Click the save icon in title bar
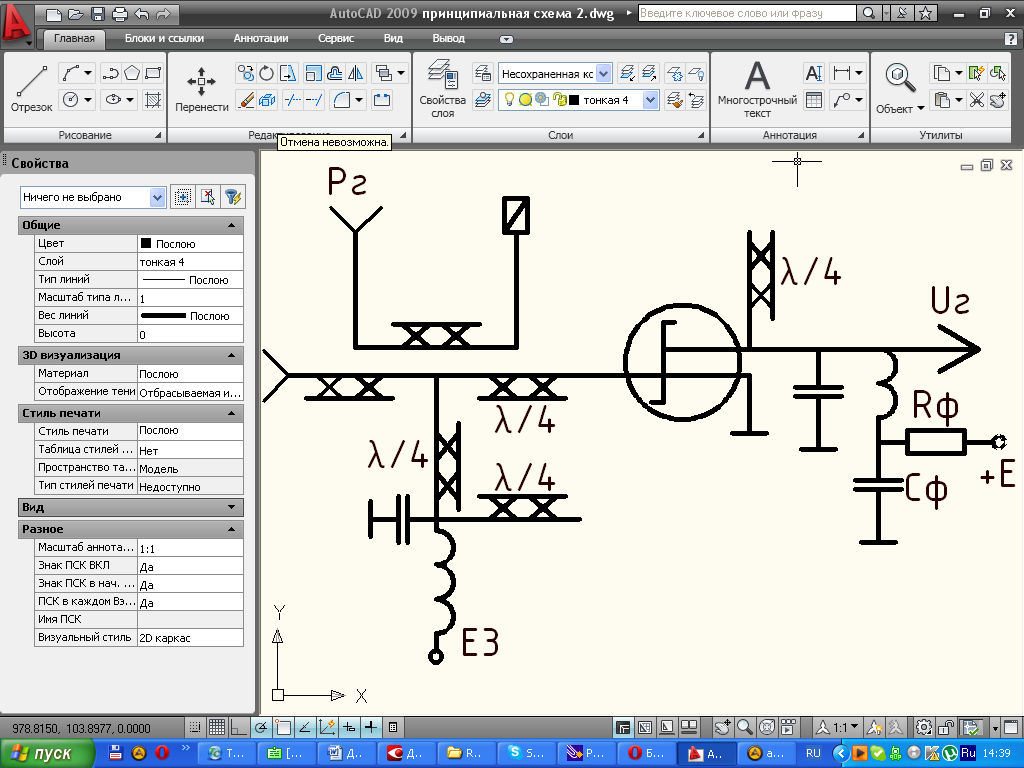This screenshot has width=1024, height=768. click(x=98, y=14)
